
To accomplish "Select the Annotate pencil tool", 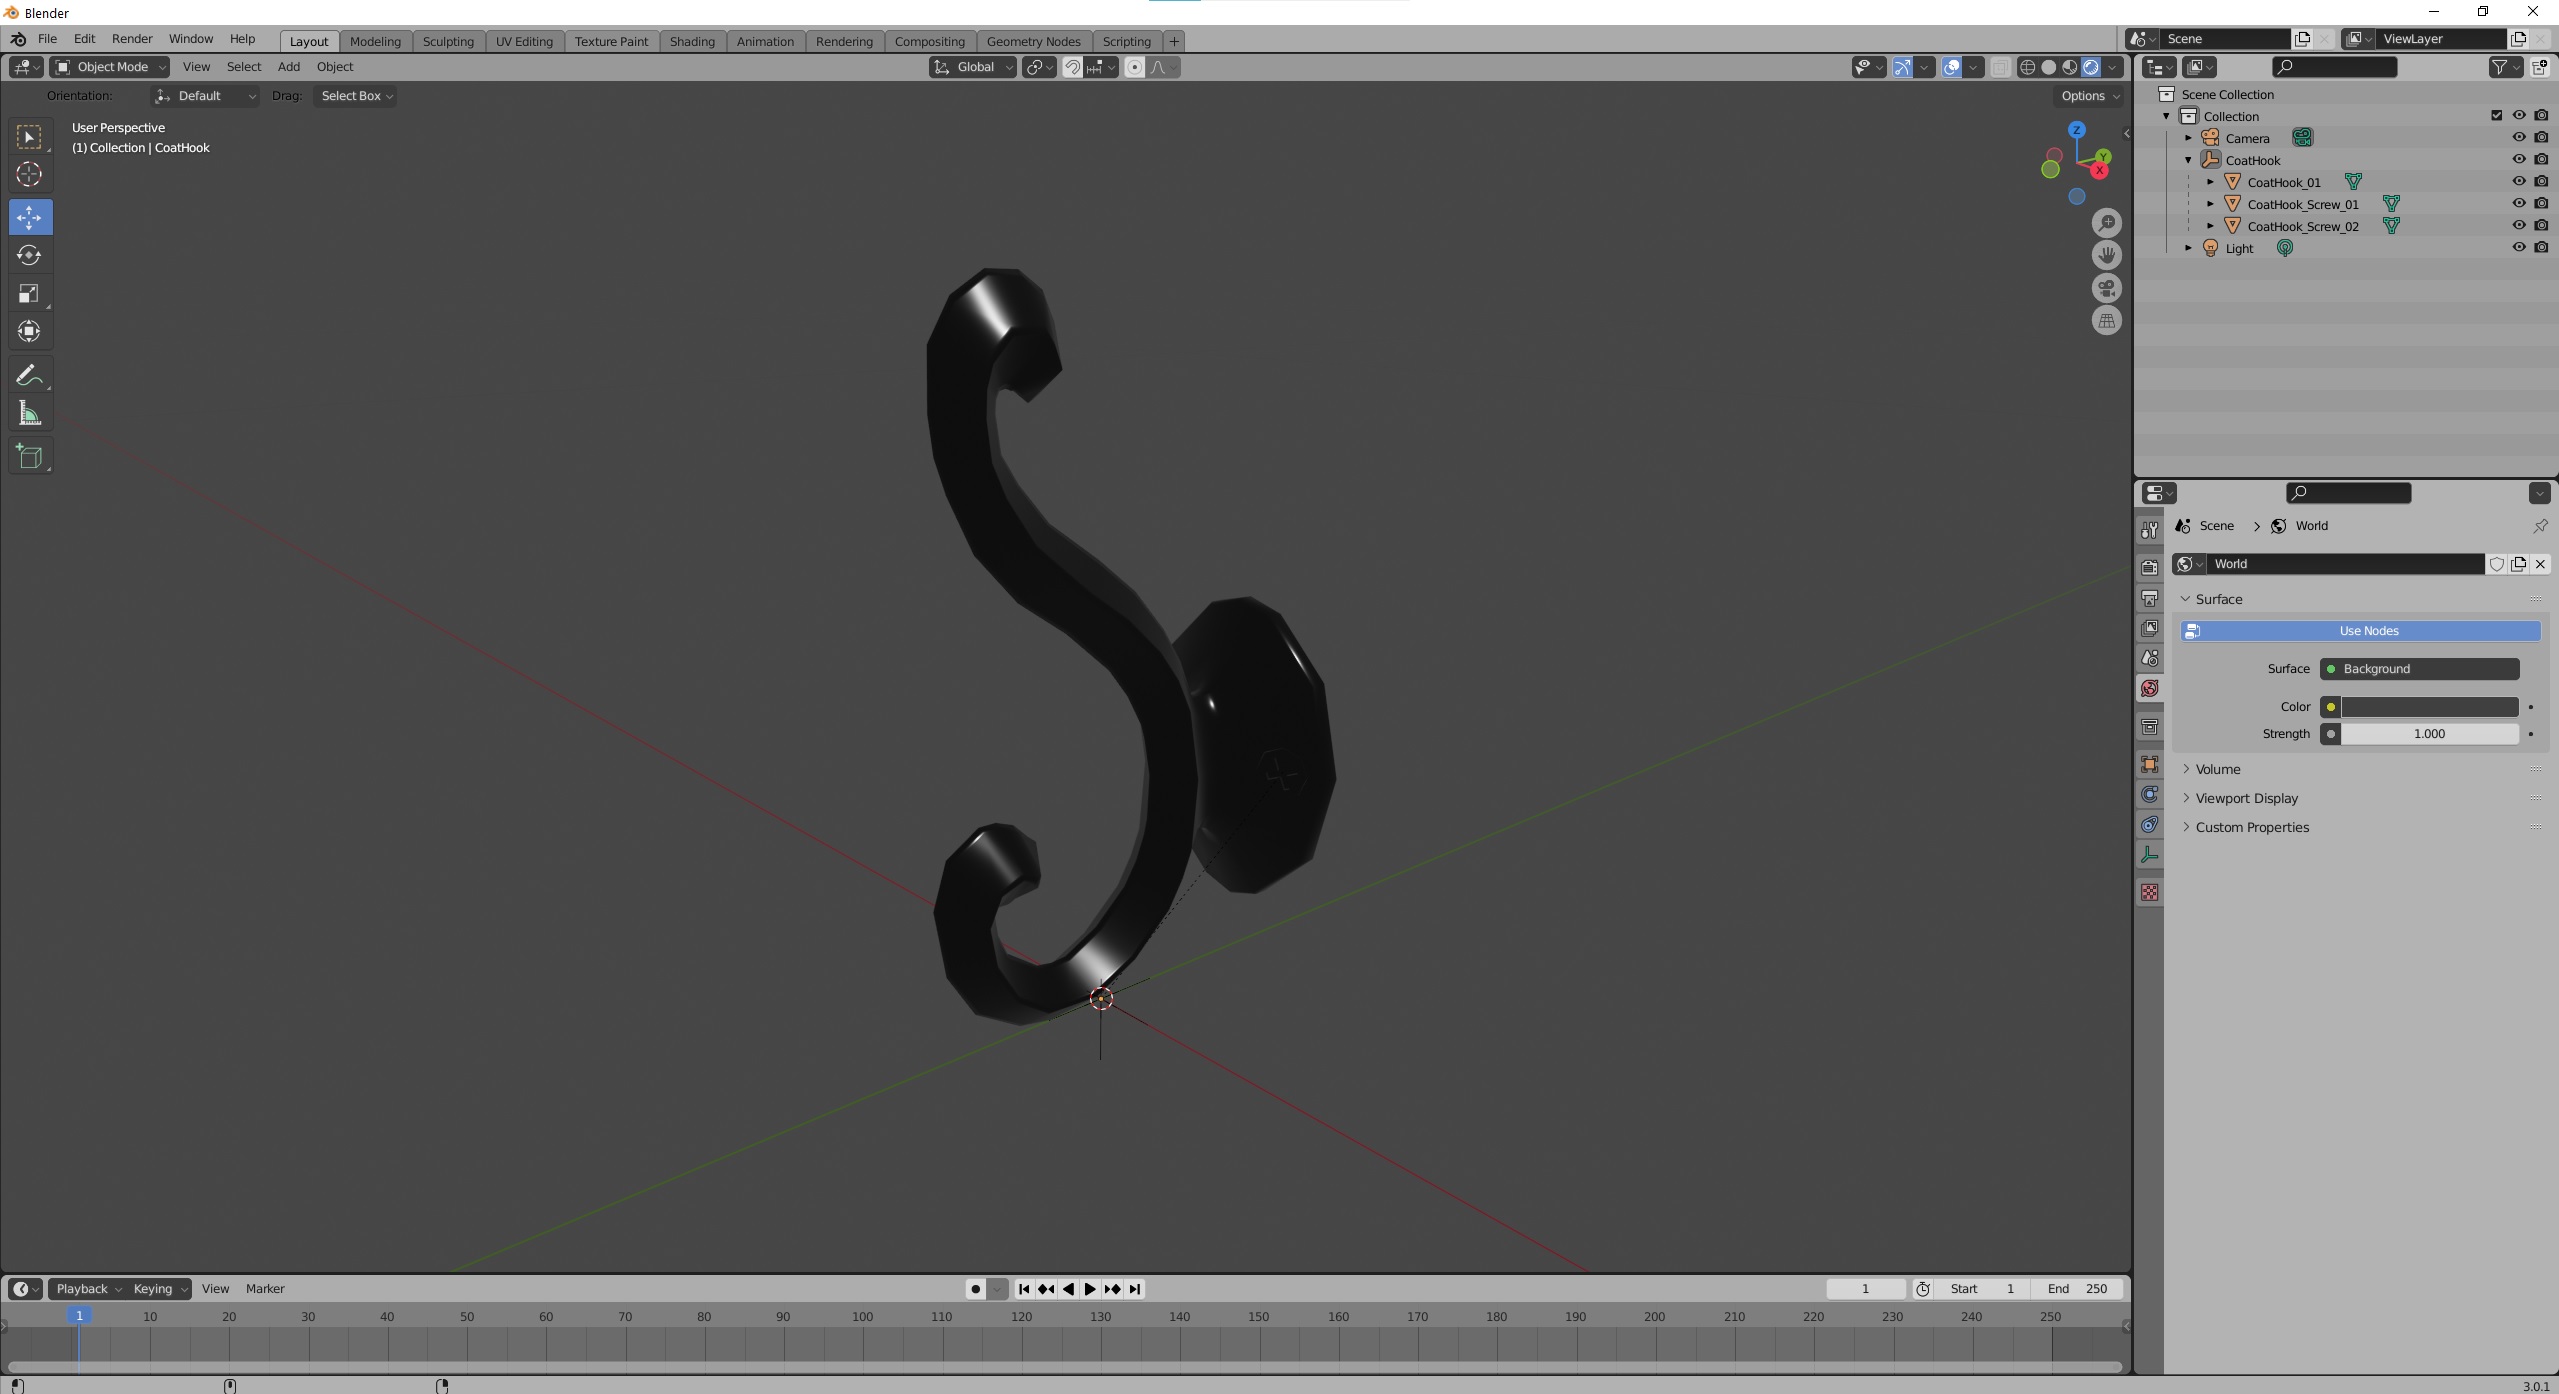I will point(29,375).
